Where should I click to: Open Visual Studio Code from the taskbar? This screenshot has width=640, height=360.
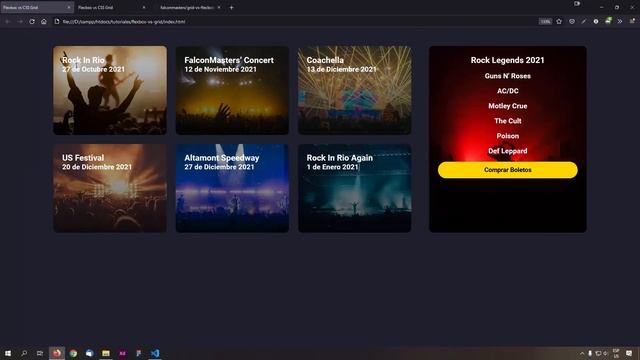tap(155, 353)
